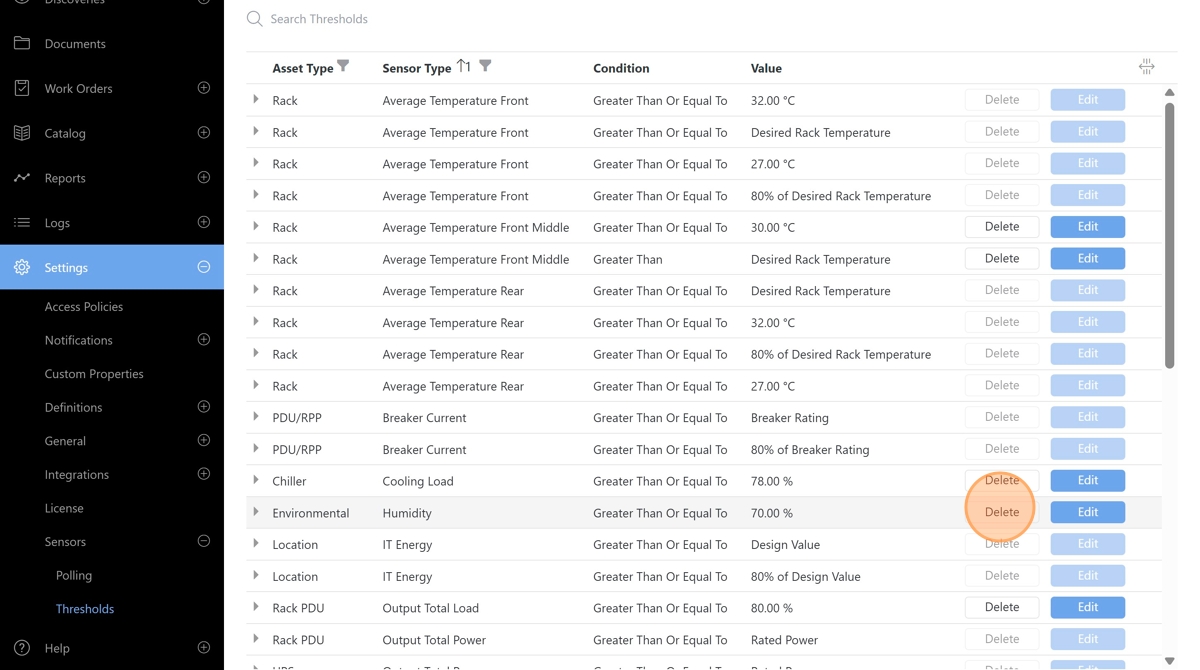The width and height of the screenshot is (1200, 670).
Task: Click the Sensor Type sort arrow icon
Action: pos(463,66)
